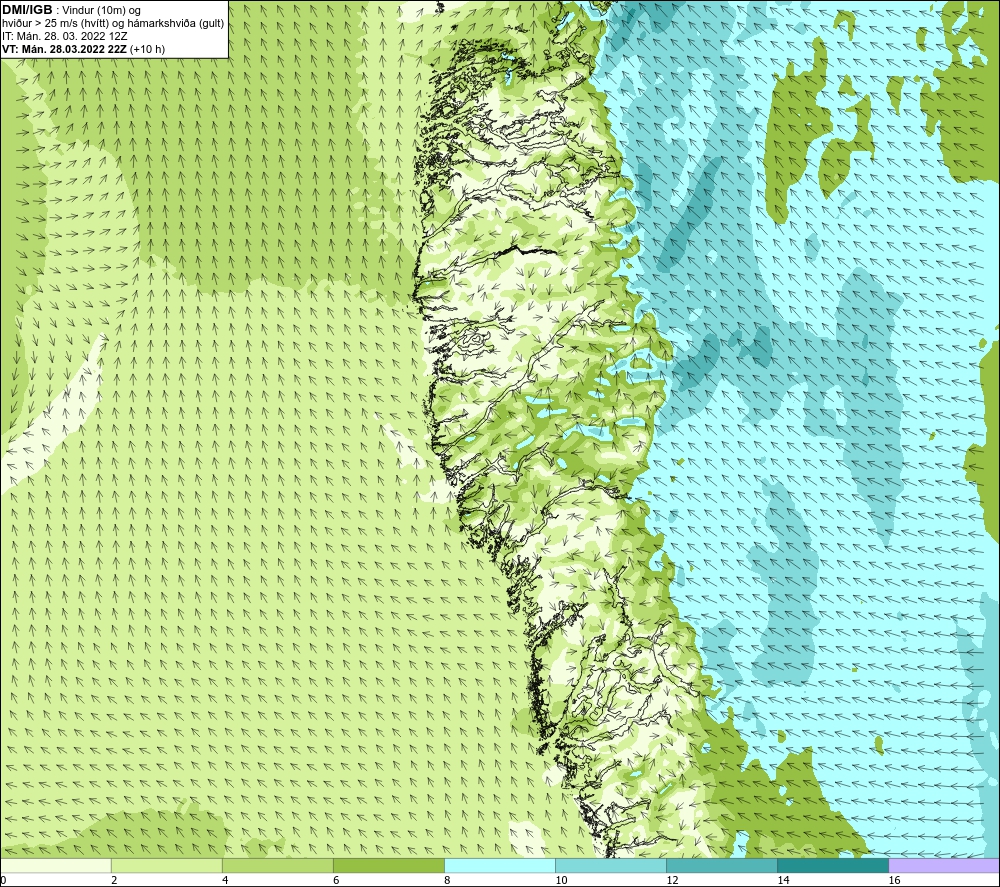Click the legend label "10"

click(x=561, y=880)
